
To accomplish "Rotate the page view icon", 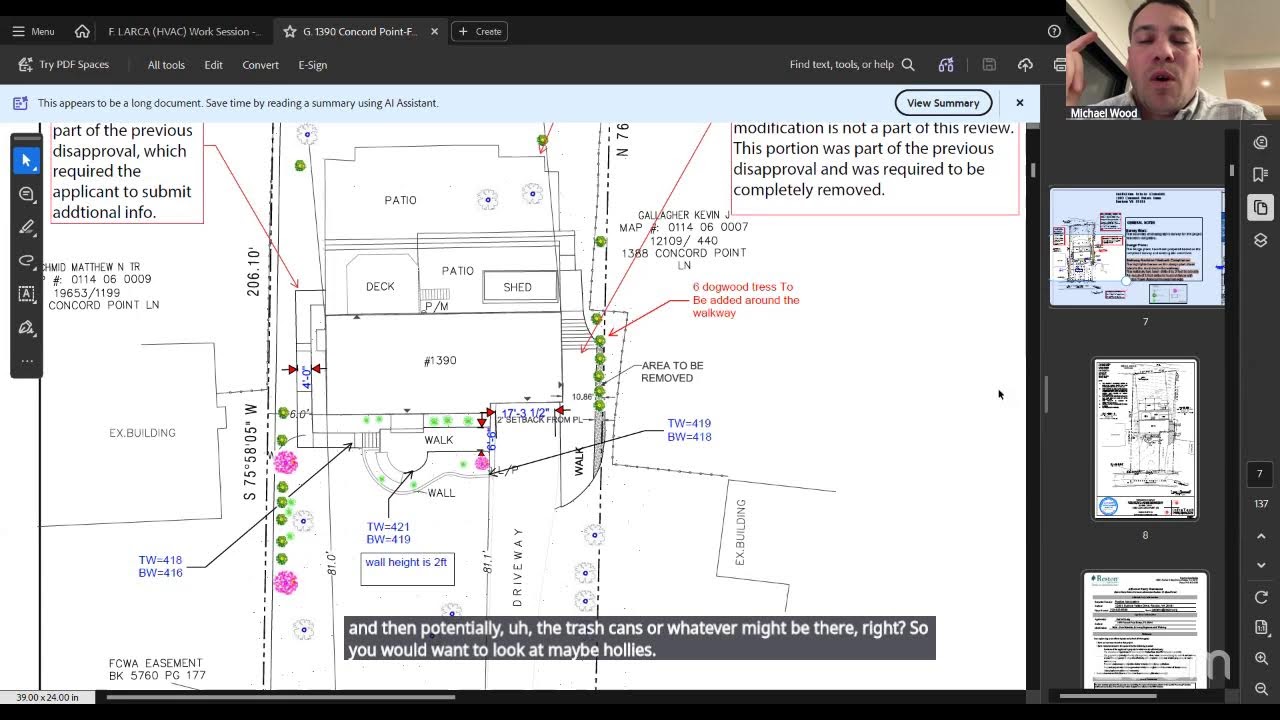I will (1261, 597).
